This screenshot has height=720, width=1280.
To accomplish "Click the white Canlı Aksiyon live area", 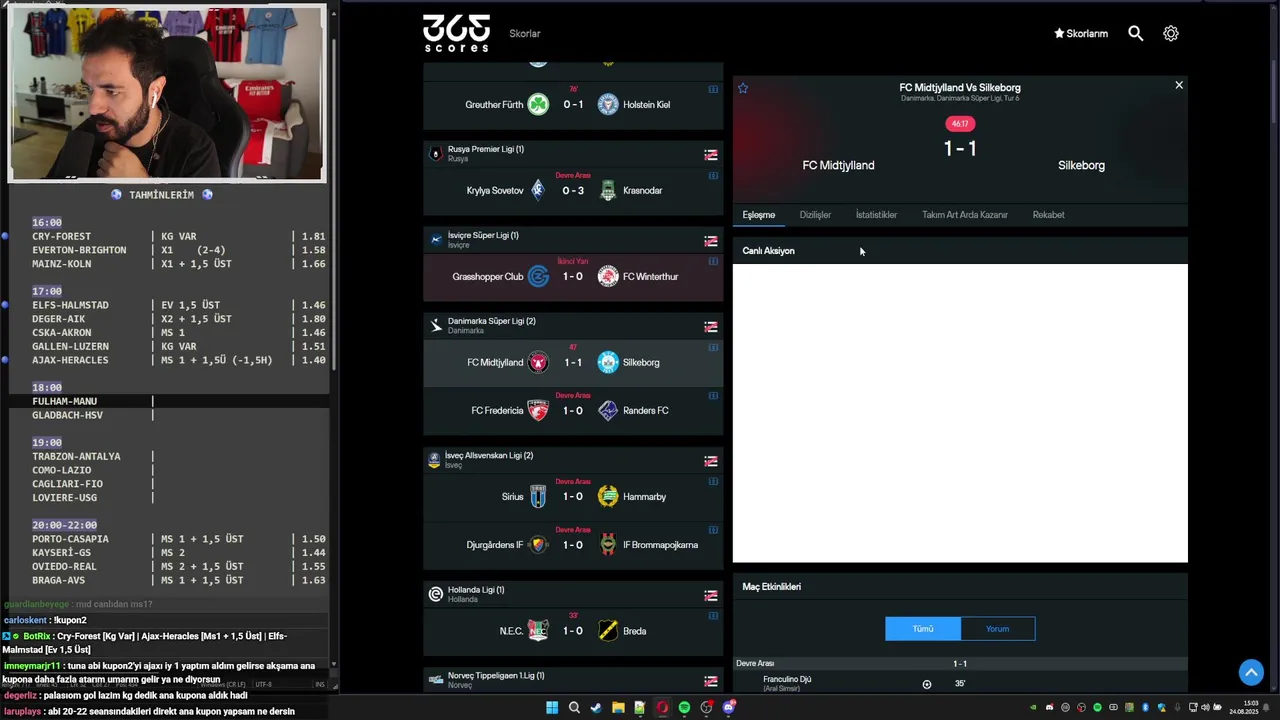I will tap(960, 413).
